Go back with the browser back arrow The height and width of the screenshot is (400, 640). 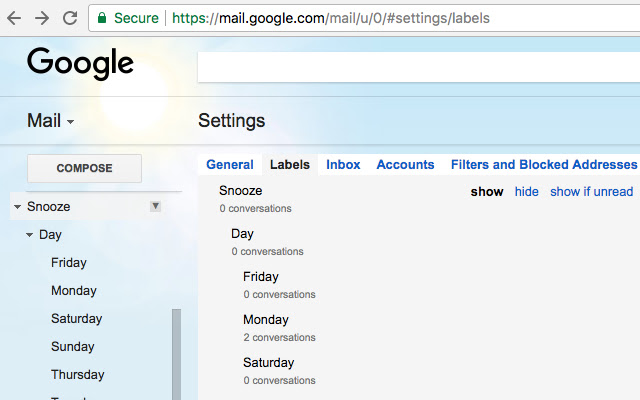pyautogui.click(x=14, y=18)
